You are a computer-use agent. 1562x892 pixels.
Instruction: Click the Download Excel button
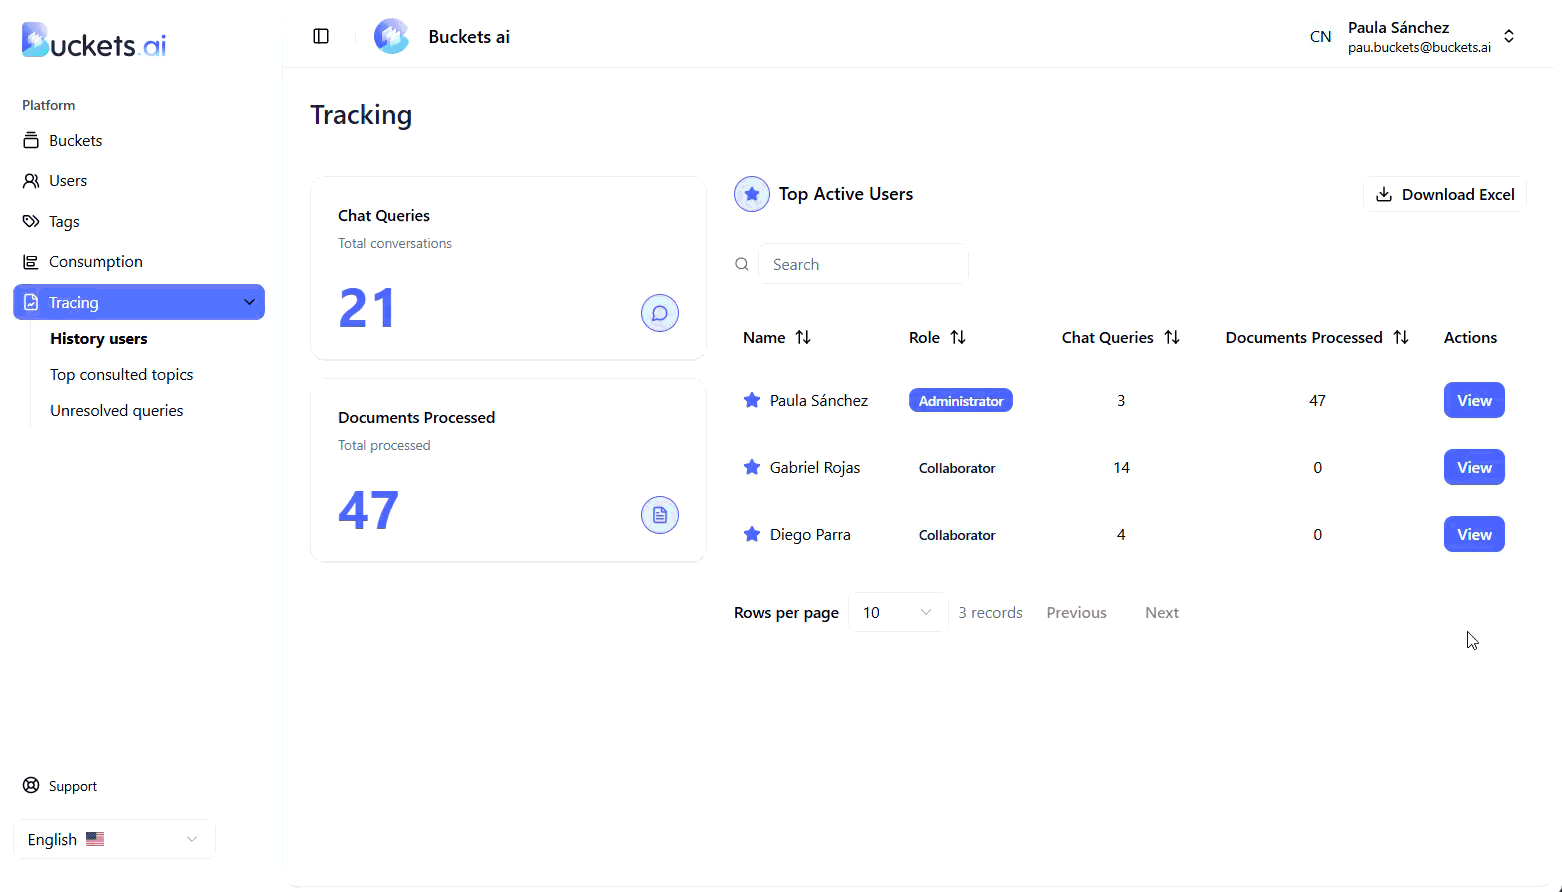[1445, 194]
